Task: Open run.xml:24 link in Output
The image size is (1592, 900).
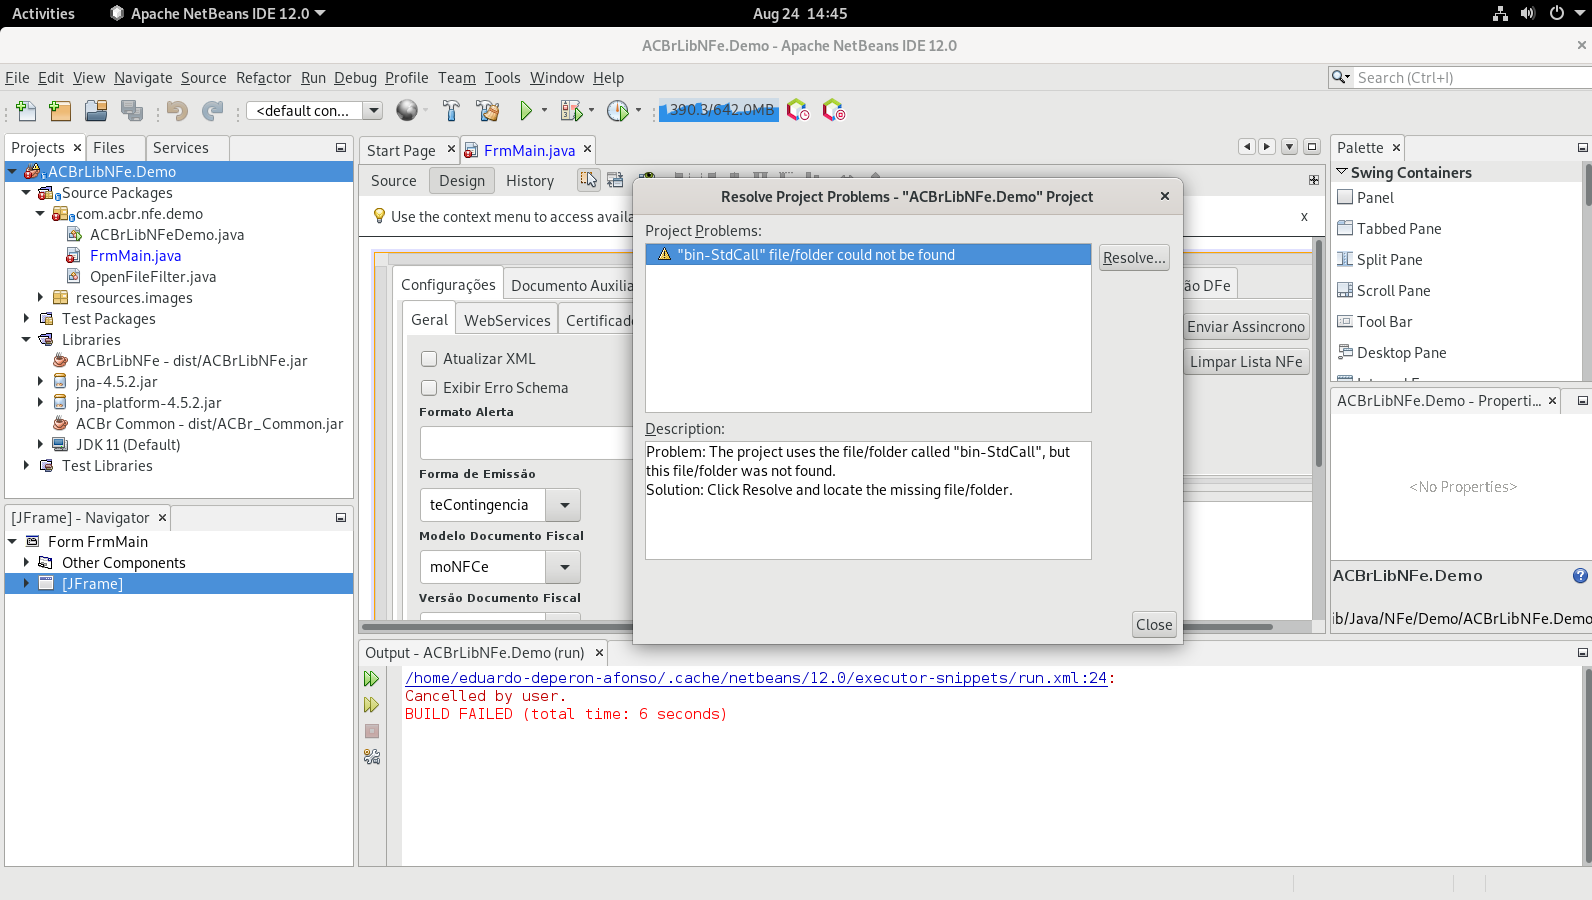Action: pos(756,678)
